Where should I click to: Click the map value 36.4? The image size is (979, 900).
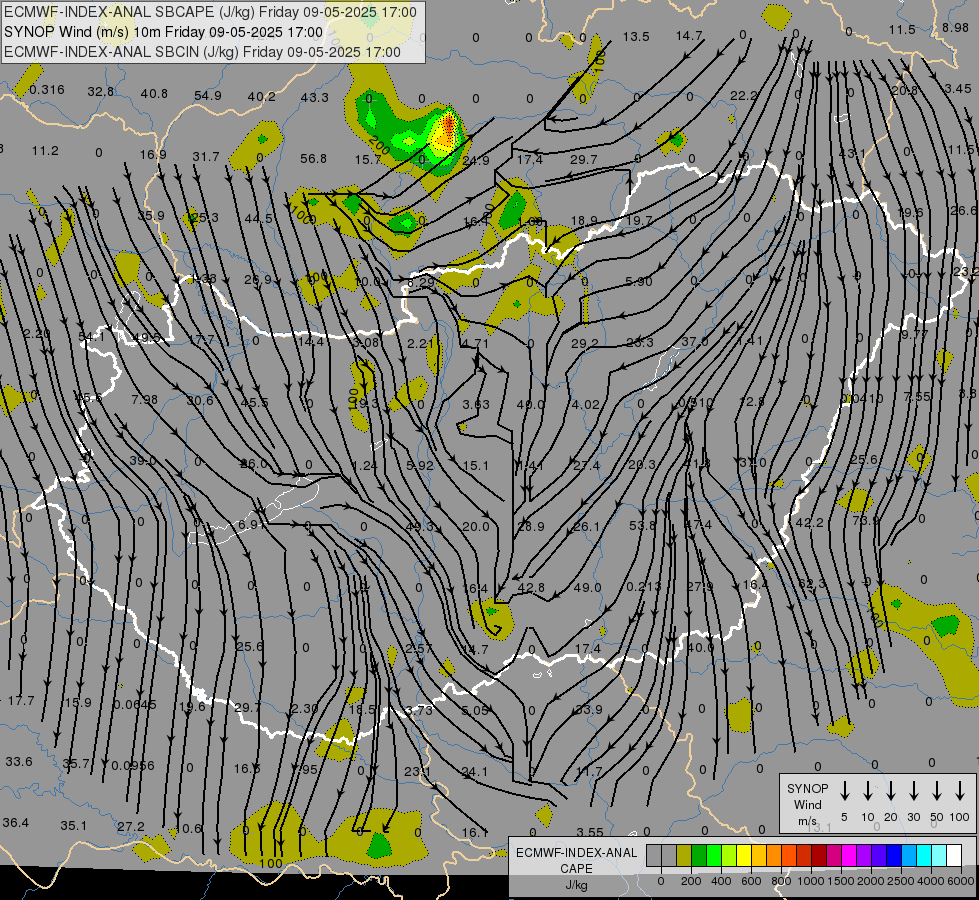(16, 823)
